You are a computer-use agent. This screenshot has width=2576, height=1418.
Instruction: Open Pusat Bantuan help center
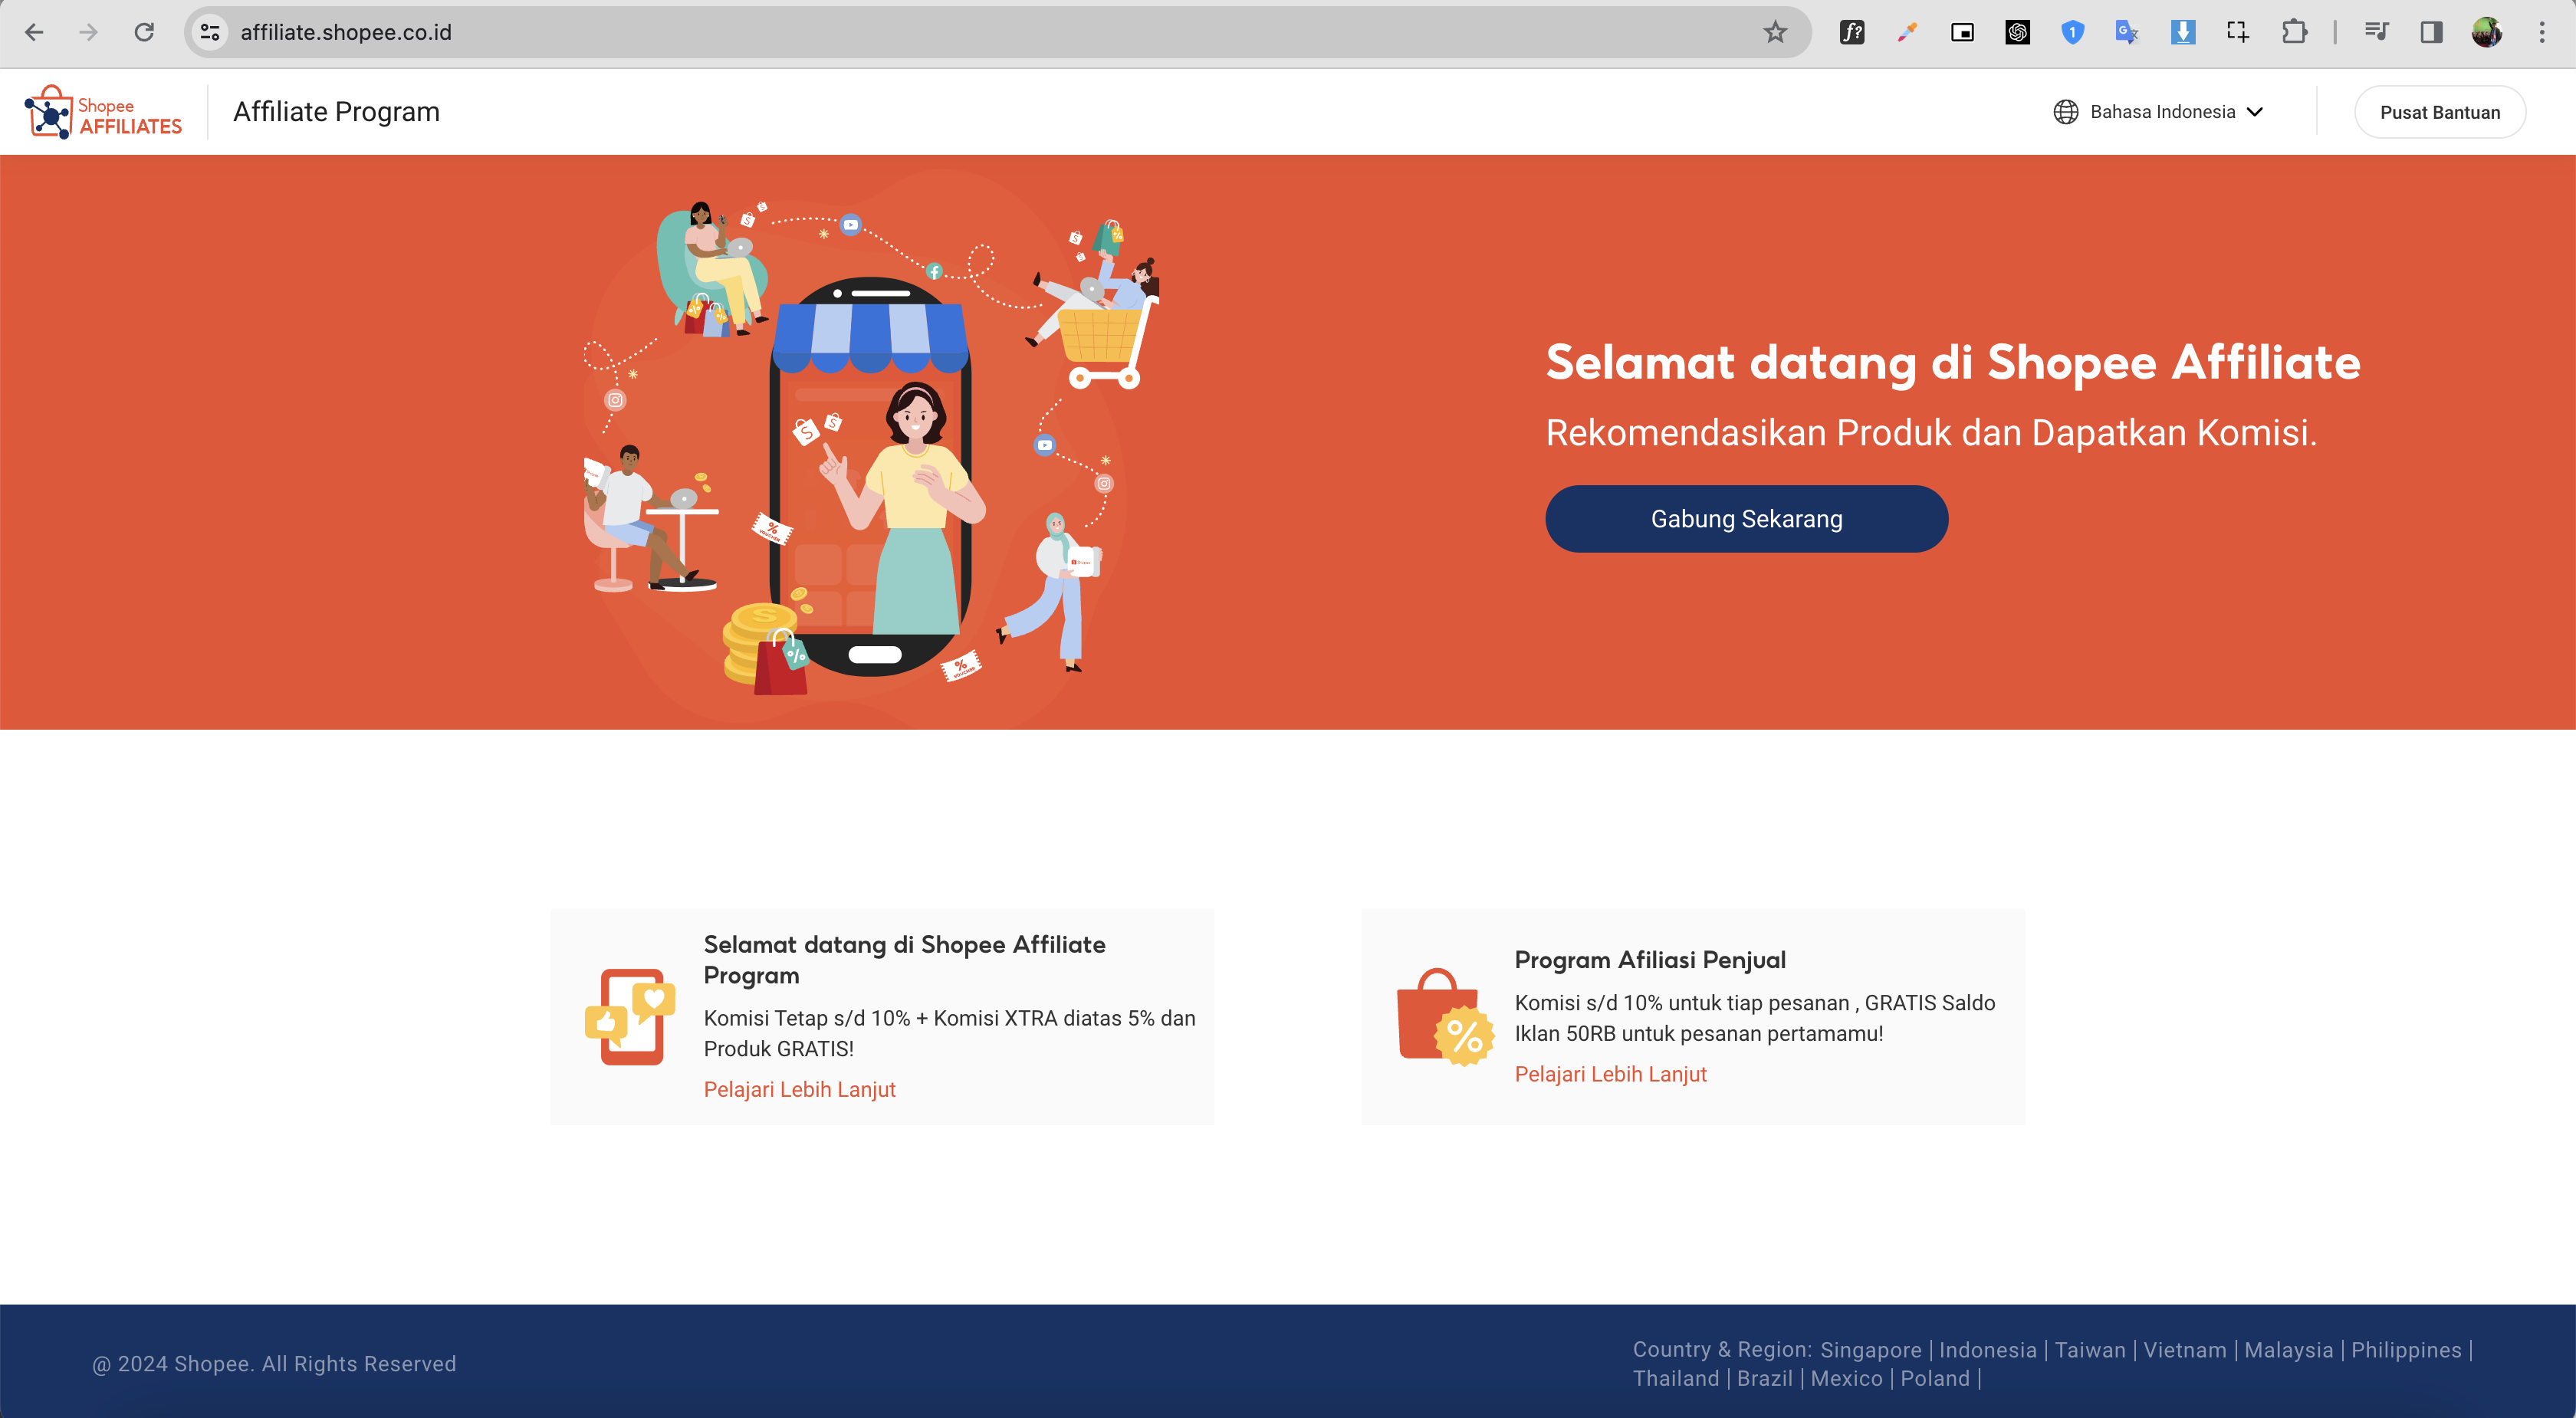coord(2439,112)
